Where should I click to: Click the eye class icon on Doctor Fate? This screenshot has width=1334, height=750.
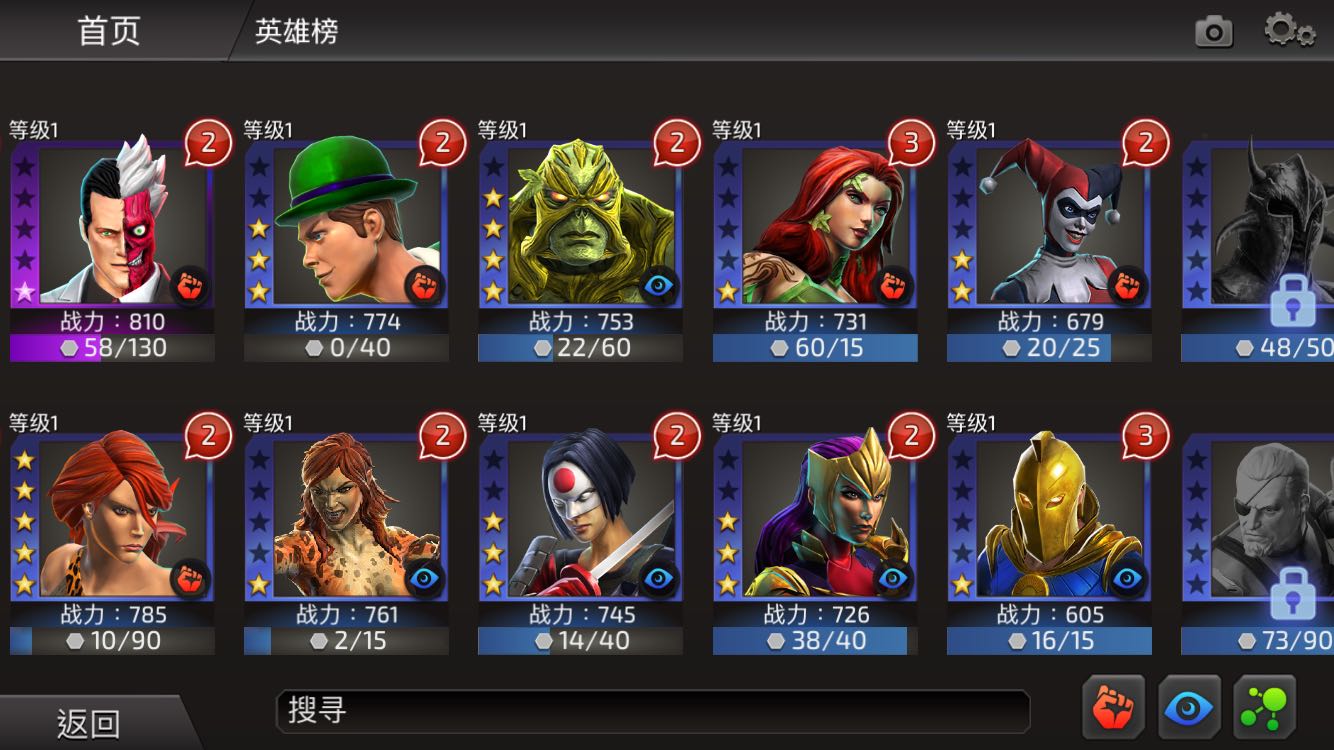pos(1127,580)
